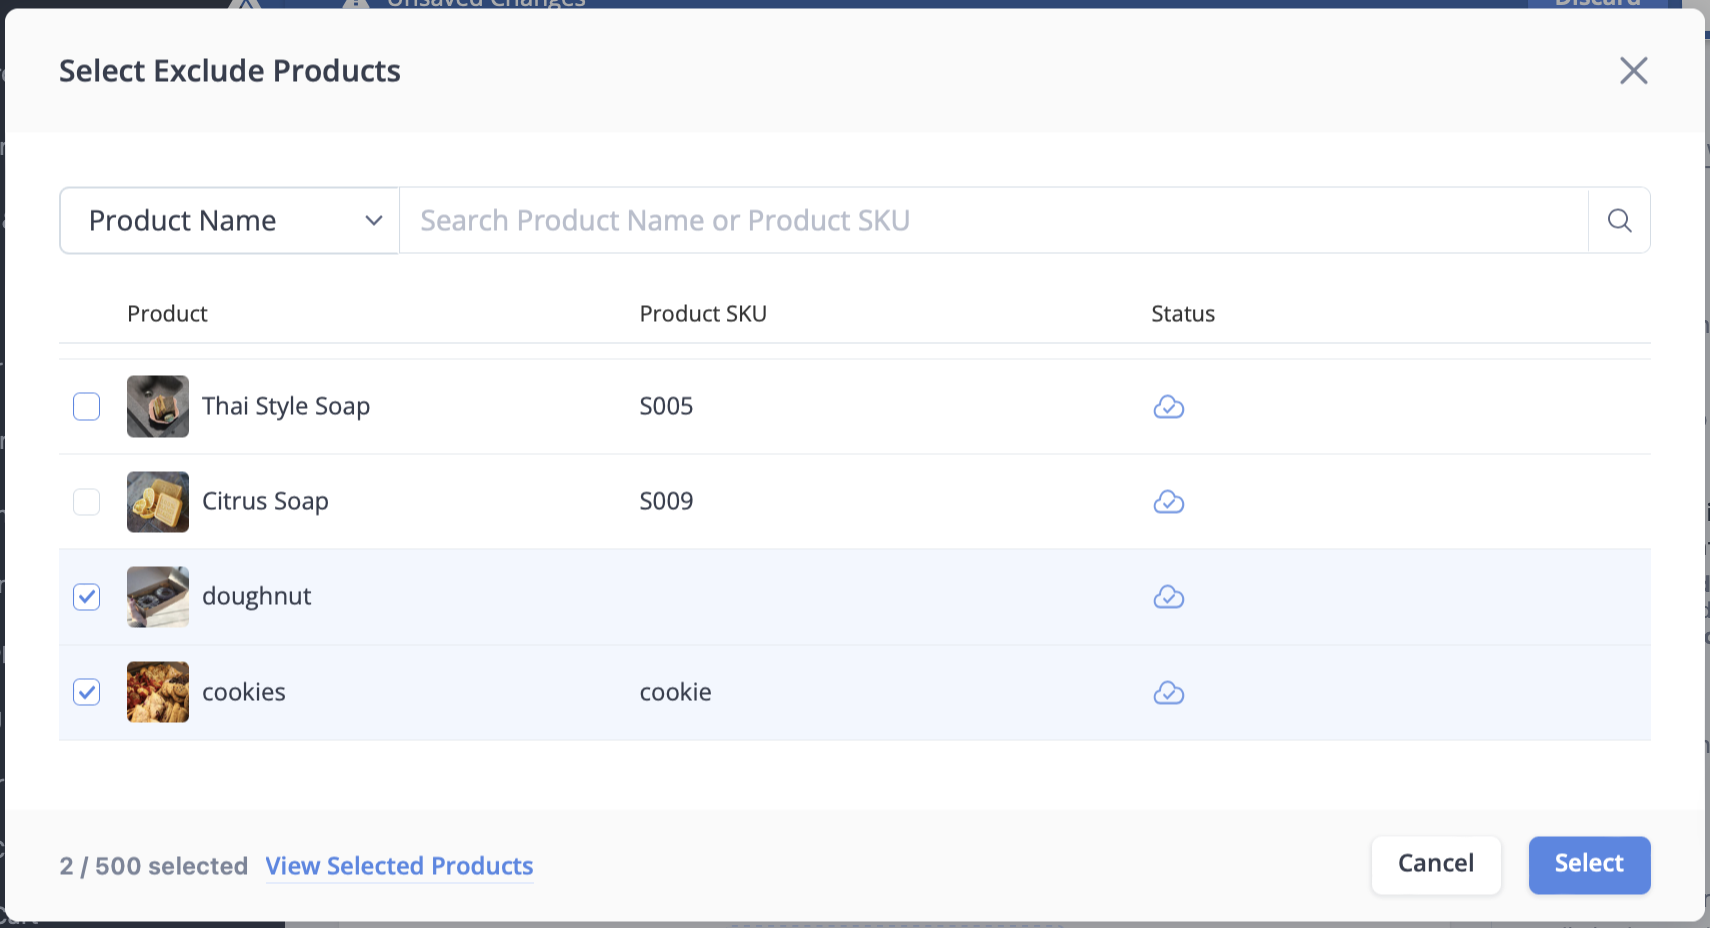The width and height of the screenshot is (1710, 928).
Task: Open the View Selected Products link
Action: (399, 866)
